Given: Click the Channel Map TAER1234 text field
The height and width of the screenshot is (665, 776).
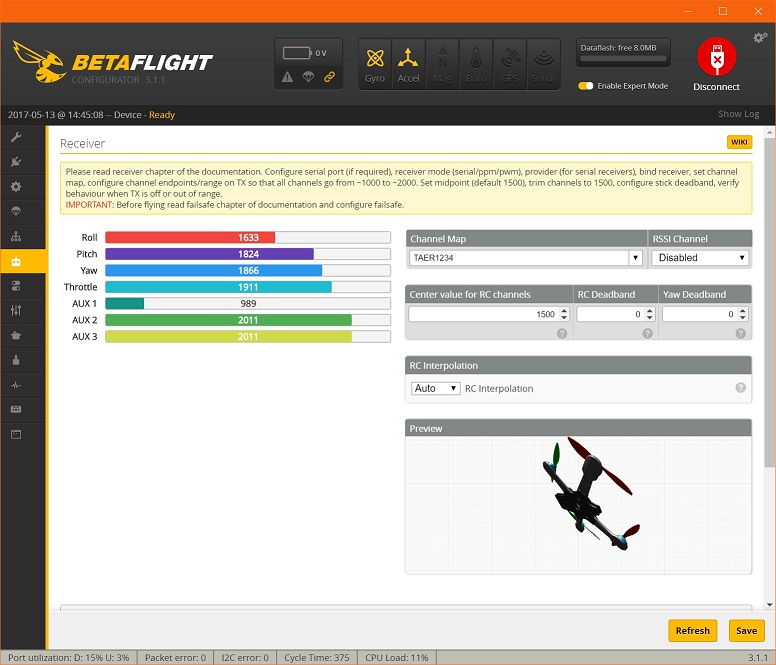Looking at the screenshot, I should [519, 258].
